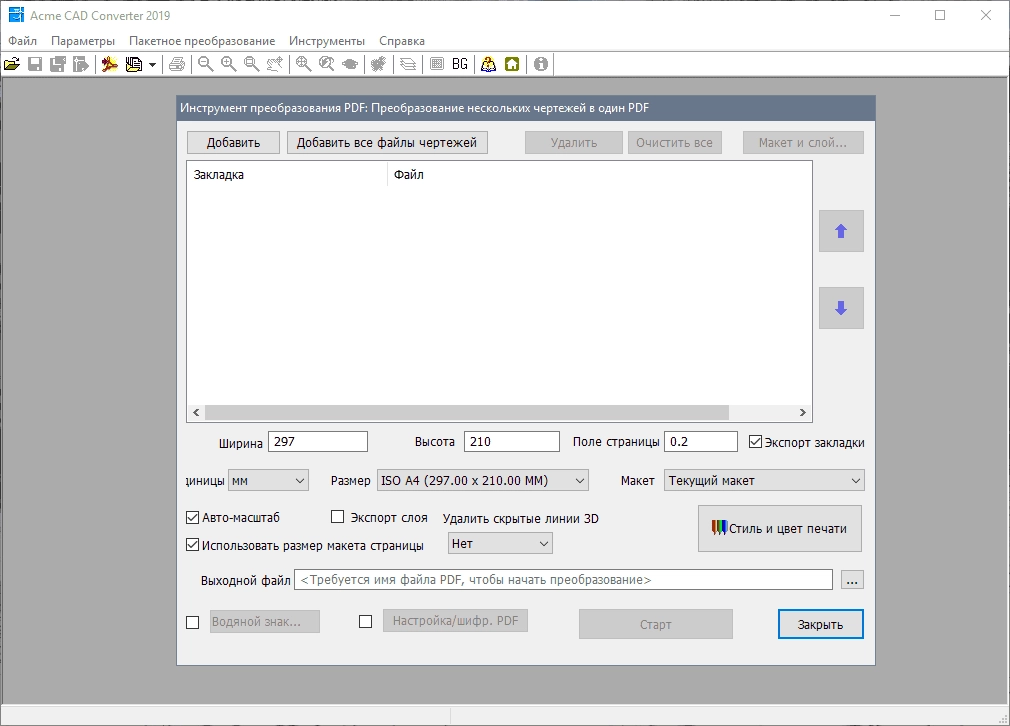Viewport: 1010px width, 726px height.
Task: Click the Поле страницы input field
Action: pos(701,442)
